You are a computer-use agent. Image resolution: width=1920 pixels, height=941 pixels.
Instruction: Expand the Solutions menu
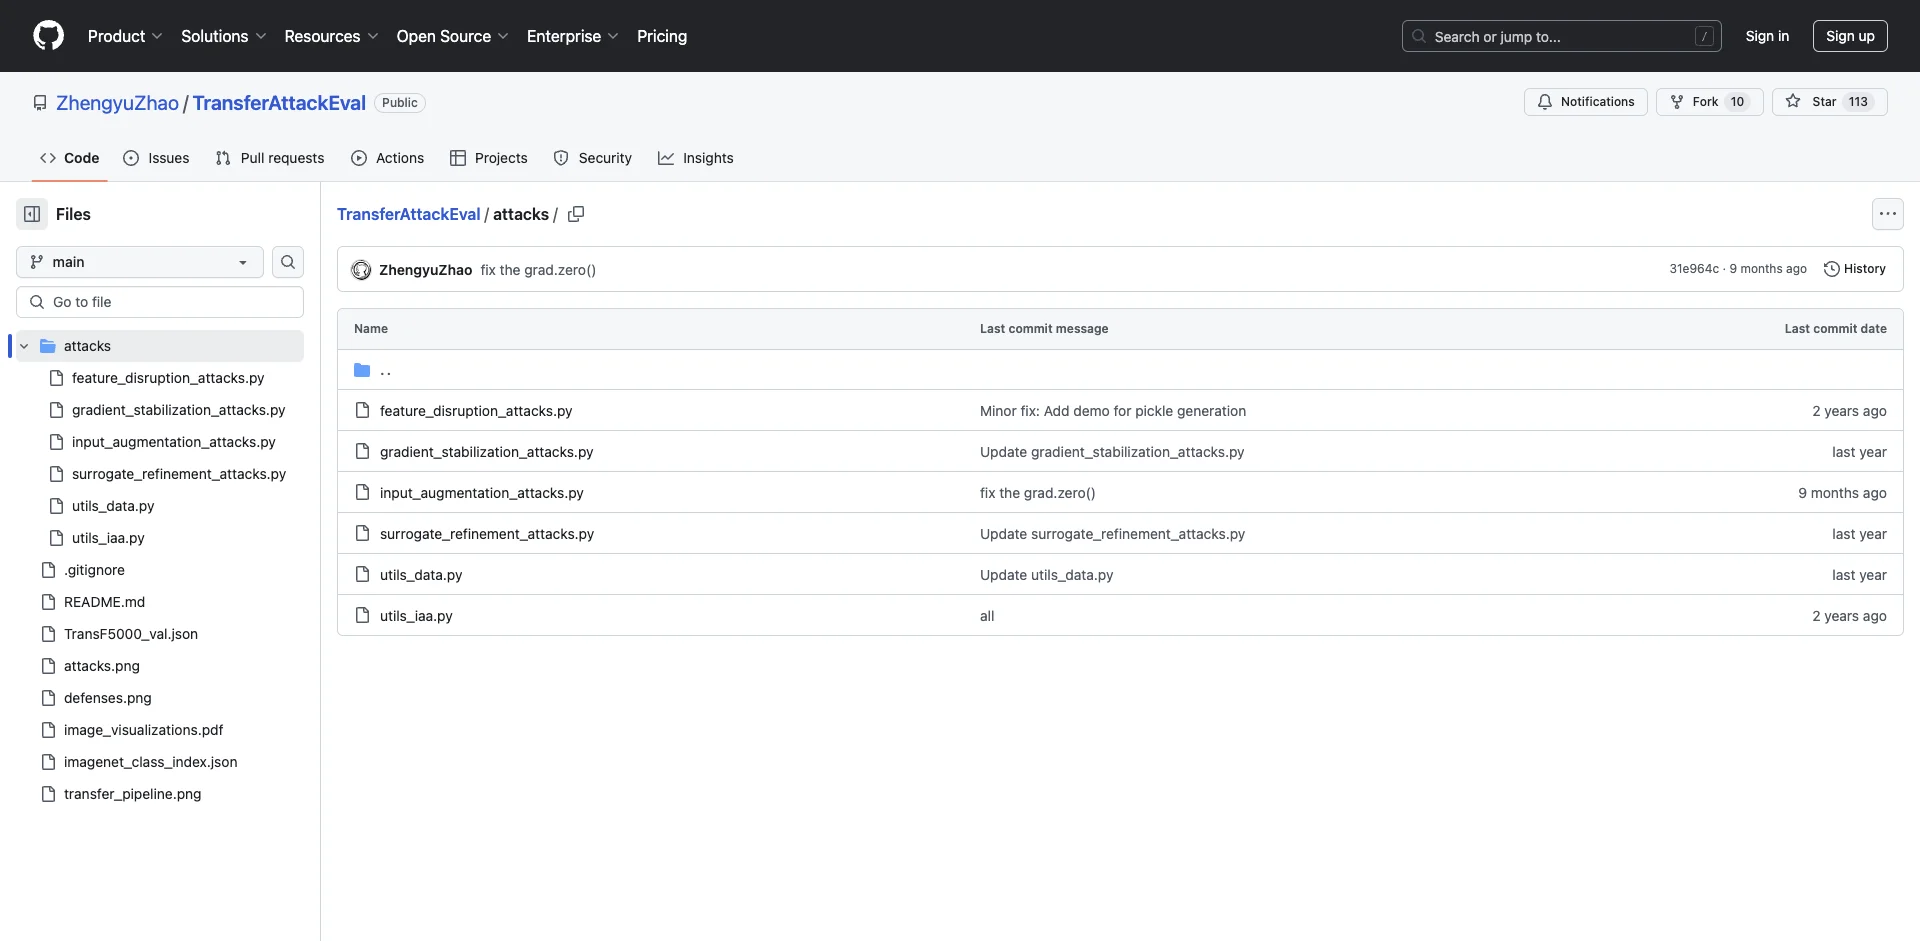point(223,36)
